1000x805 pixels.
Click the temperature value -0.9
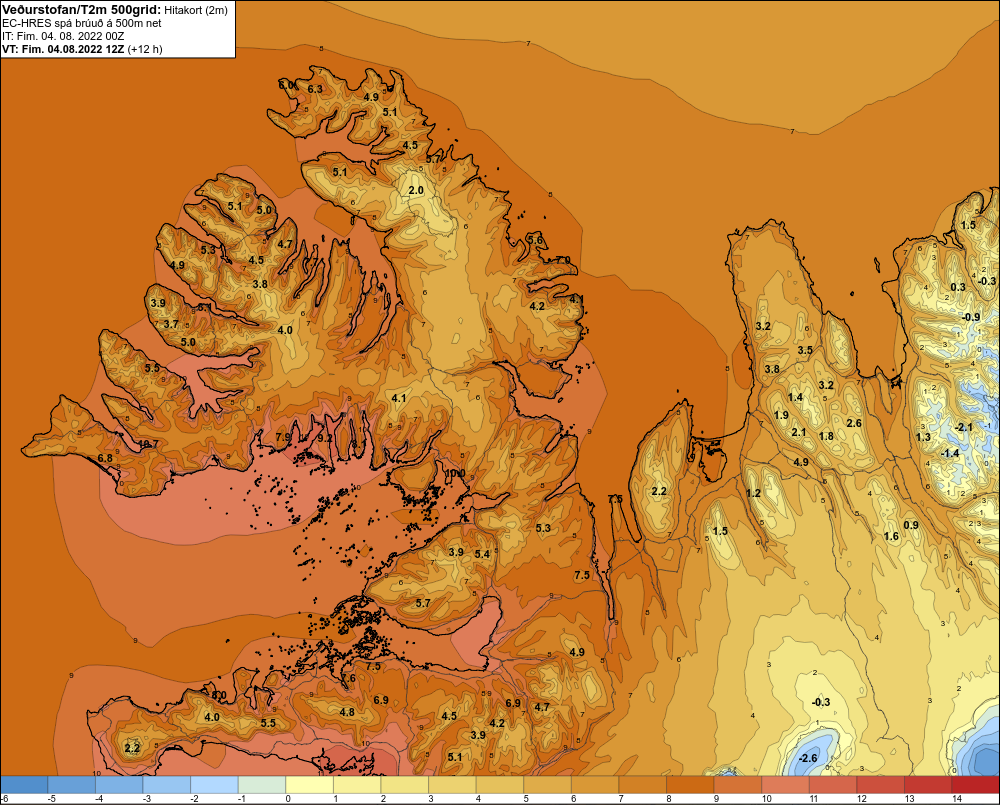pos(971,317)
